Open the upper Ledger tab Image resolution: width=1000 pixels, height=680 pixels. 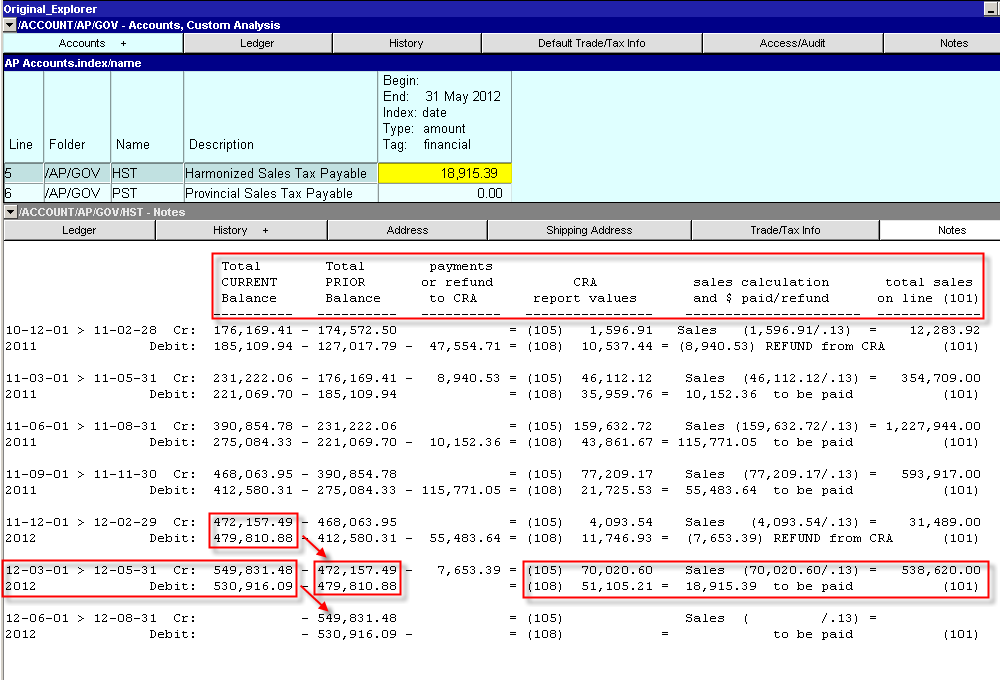click(x=257, y=43)
